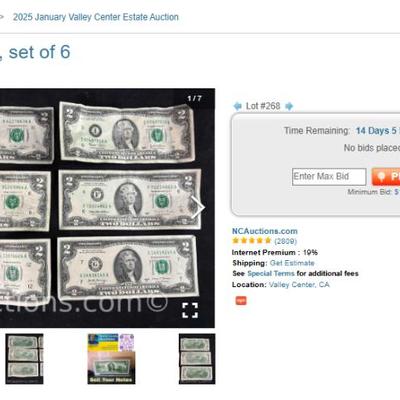400x400 pixels.
Task: Click the Lot #268 label
Action: click(263, 106)
